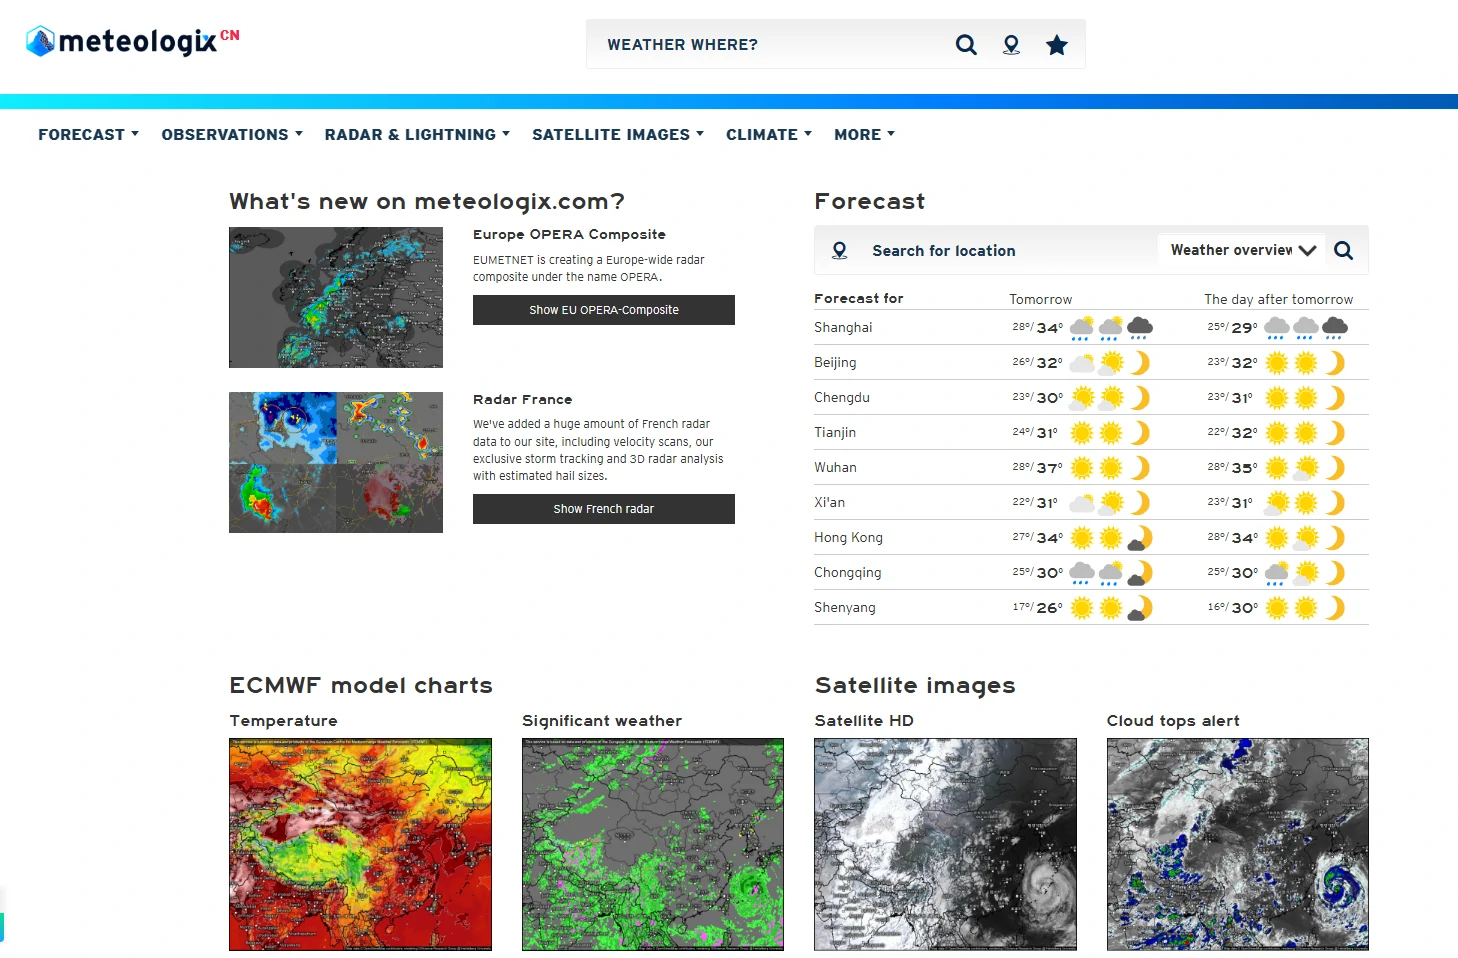1458x958 pixels.
Task: Open the Chengdu forecast
Action: [x=842, y=397]
